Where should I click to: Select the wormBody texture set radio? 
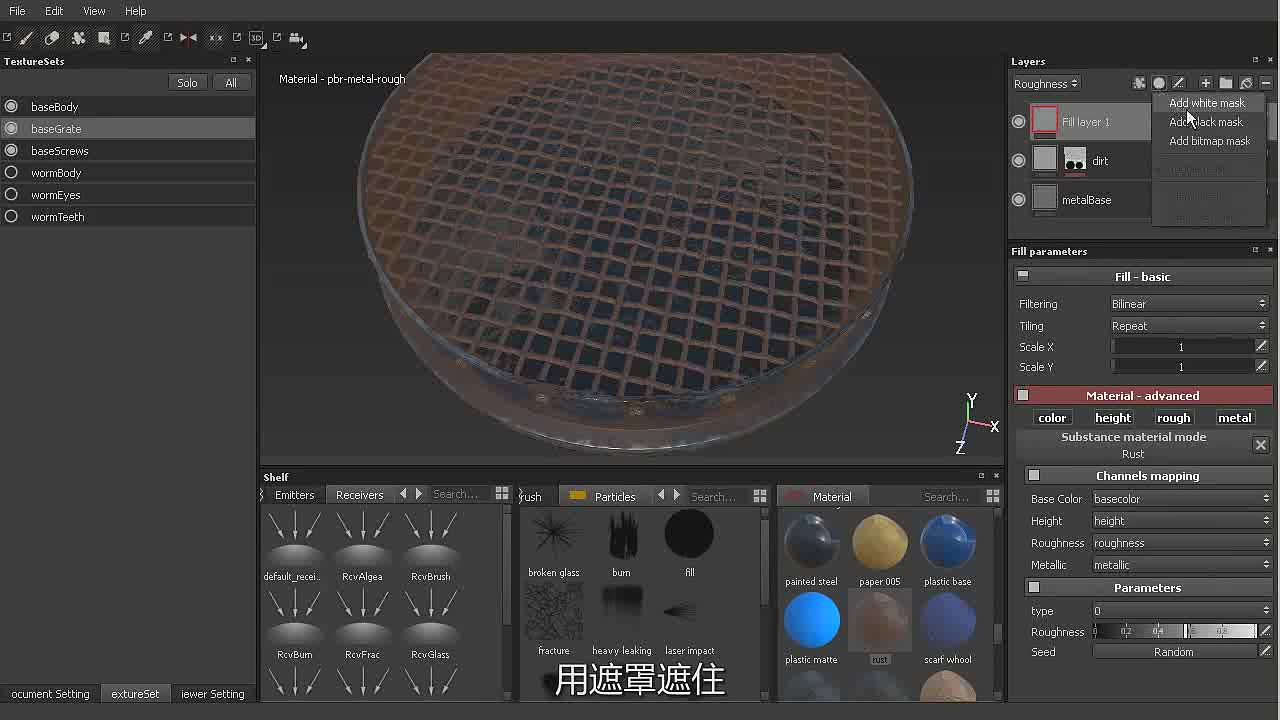pyautogui.click(x=11, y=173)
